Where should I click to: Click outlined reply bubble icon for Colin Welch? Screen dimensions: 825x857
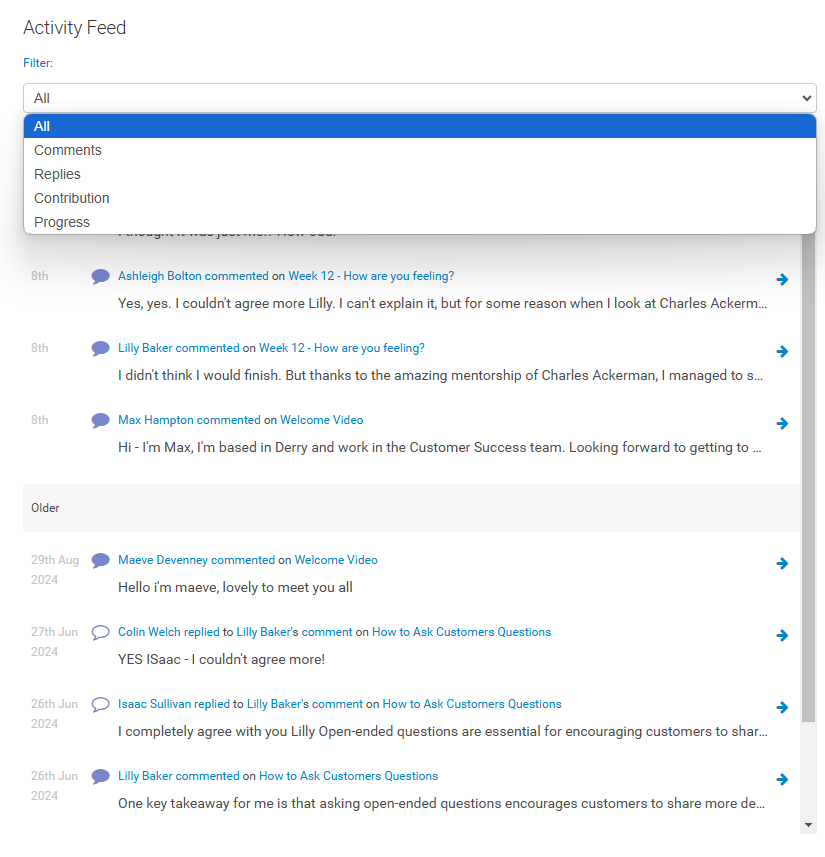tap(100, 633)
